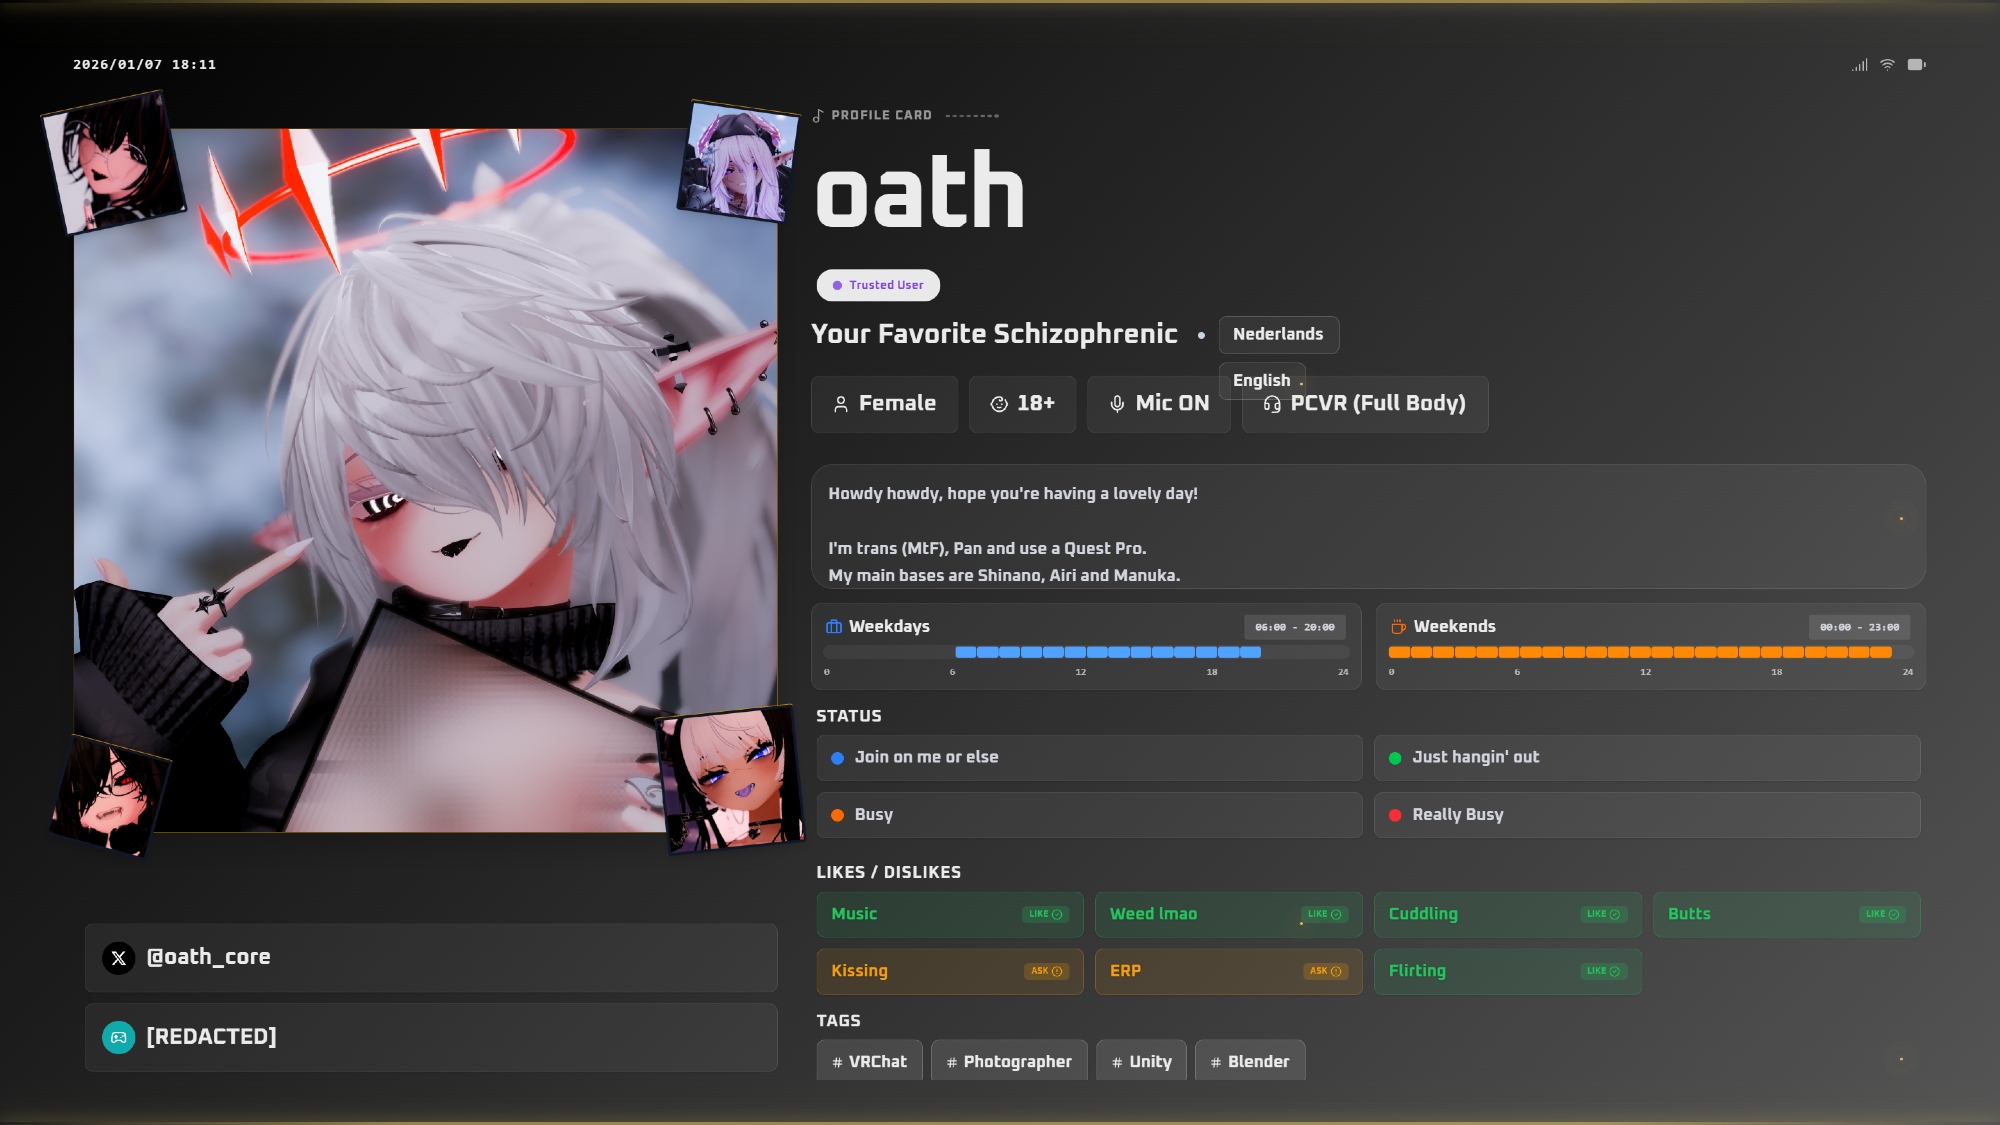Click the coffee cup icon next to Weekends
Screen dimensions: 2000x1125
1398,627
